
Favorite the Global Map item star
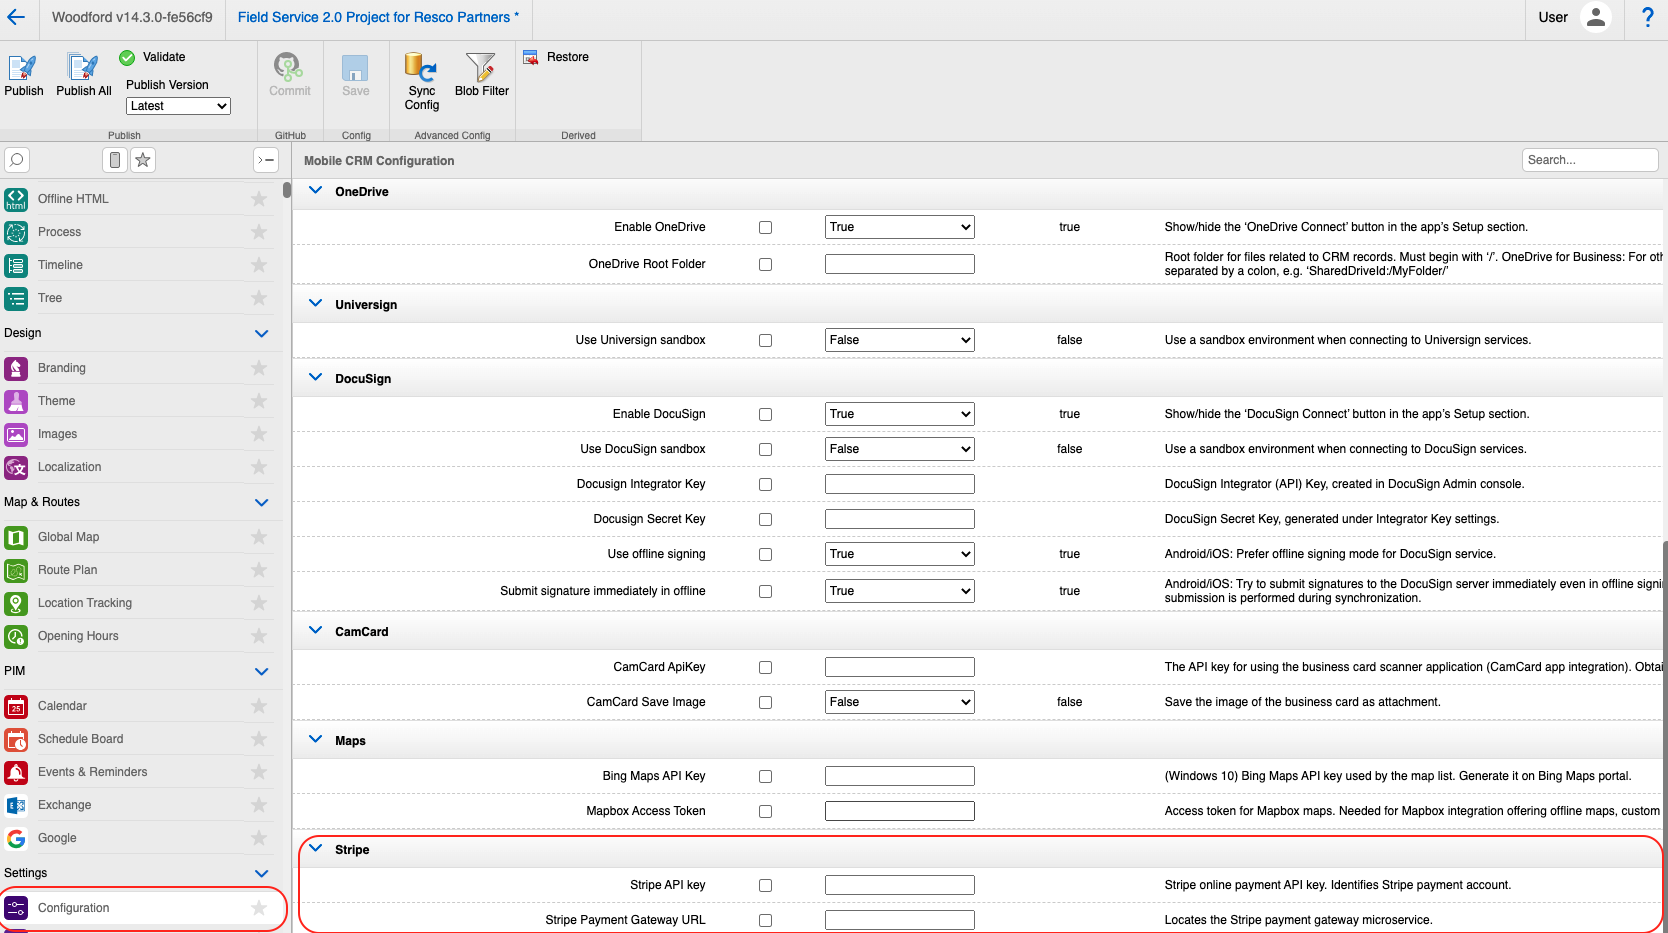(x=259, y=537)
